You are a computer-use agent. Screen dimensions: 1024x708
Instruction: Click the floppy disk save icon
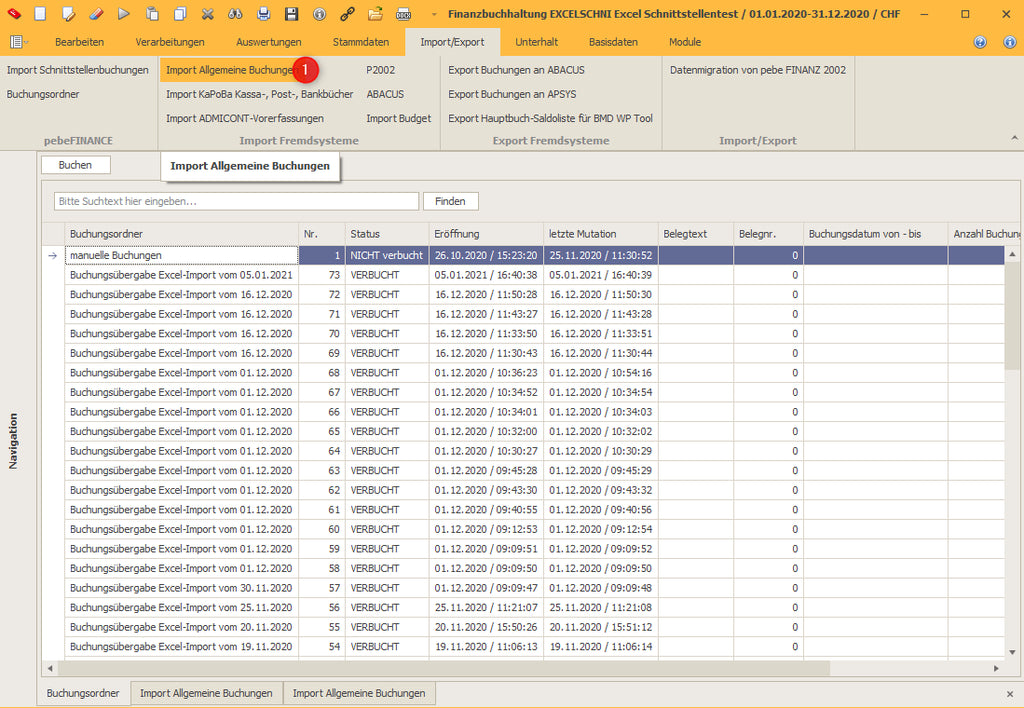(x=291, y=14)
